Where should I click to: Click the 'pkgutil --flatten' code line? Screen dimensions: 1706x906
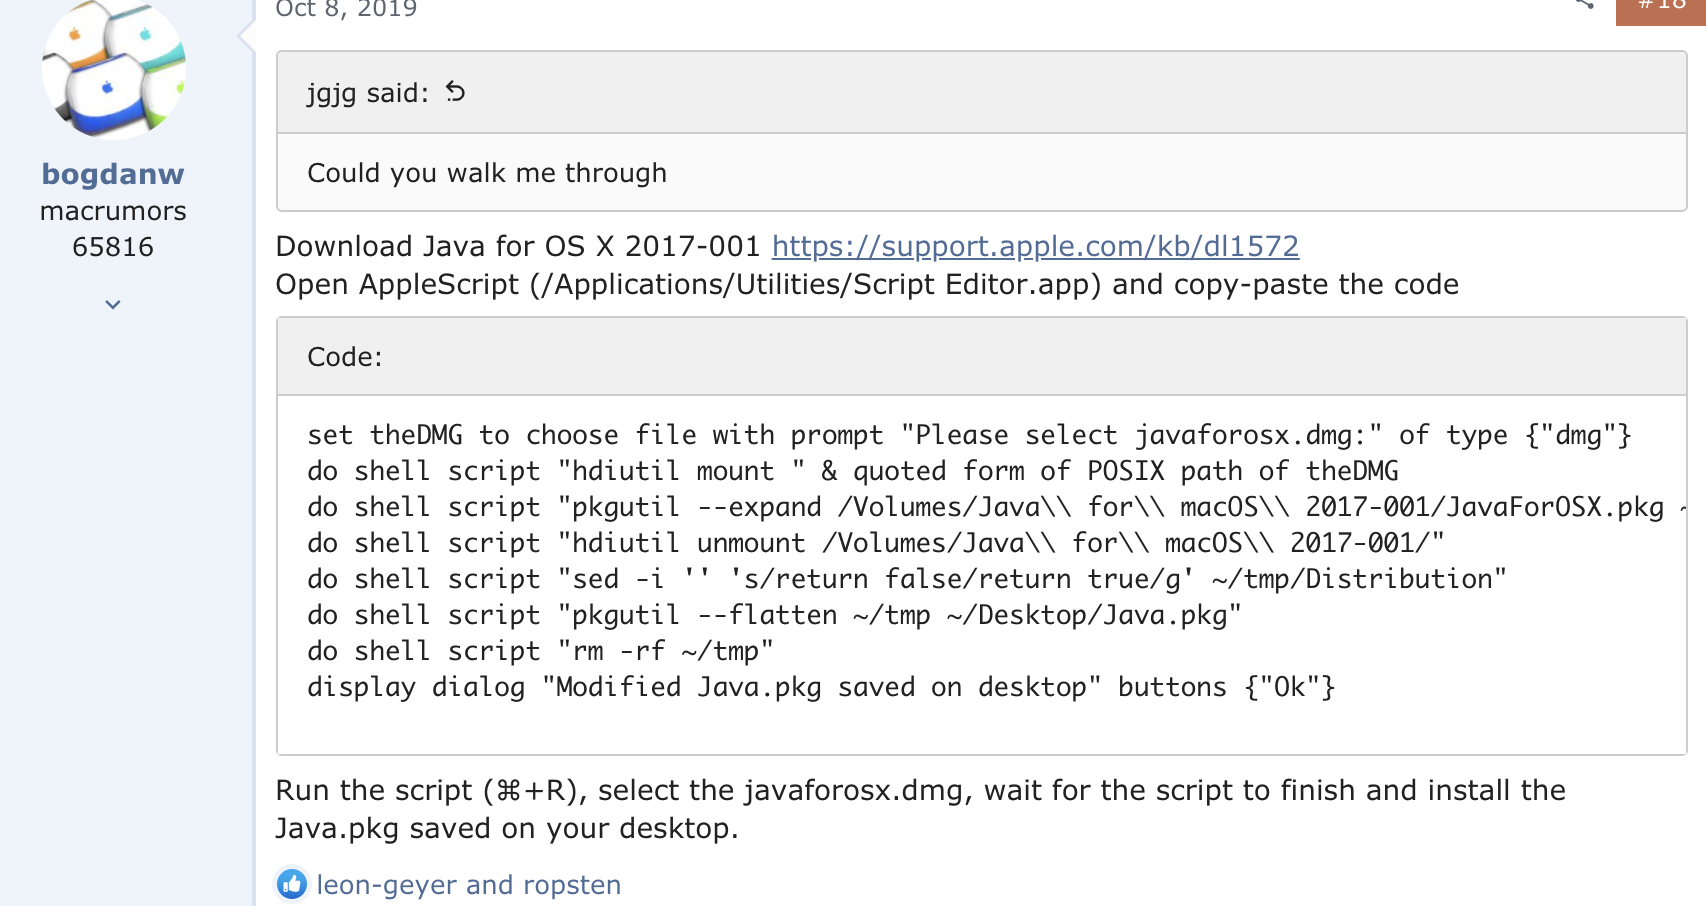point(775,615)
